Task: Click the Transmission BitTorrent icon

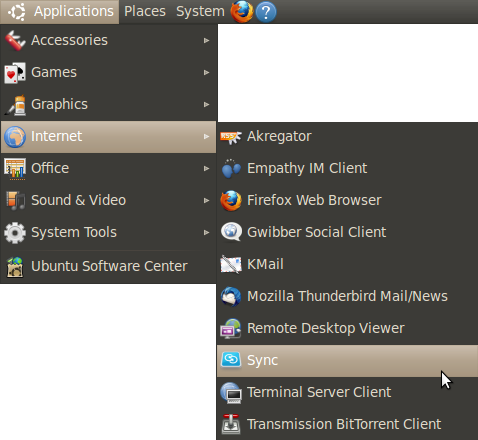Action: tap(231, 424)
